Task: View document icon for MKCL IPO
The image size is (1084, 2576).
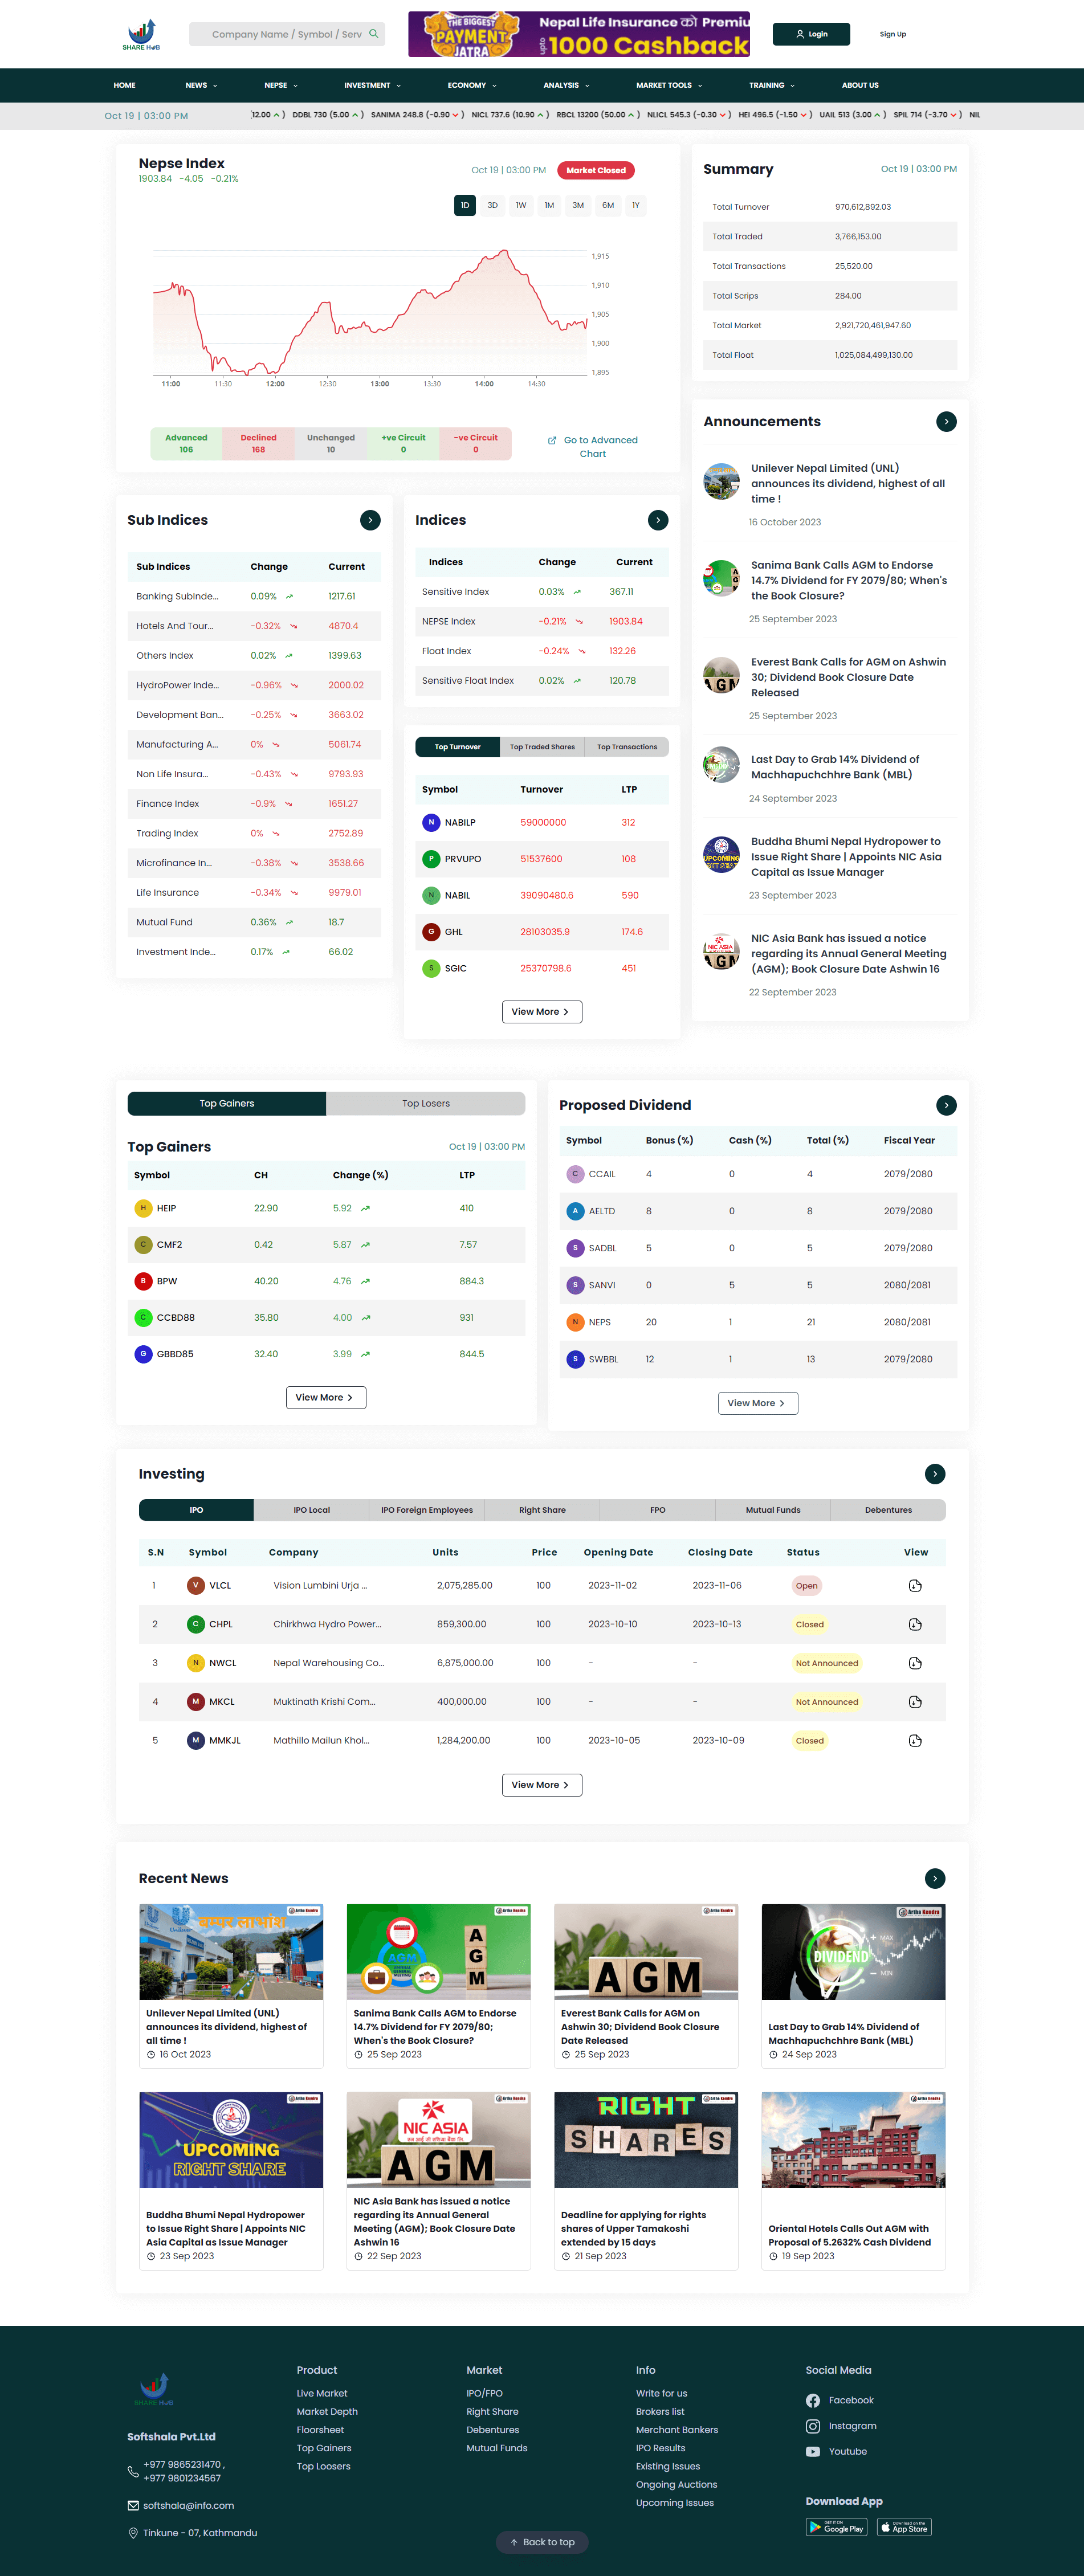Action: [x=915, y=1702]
